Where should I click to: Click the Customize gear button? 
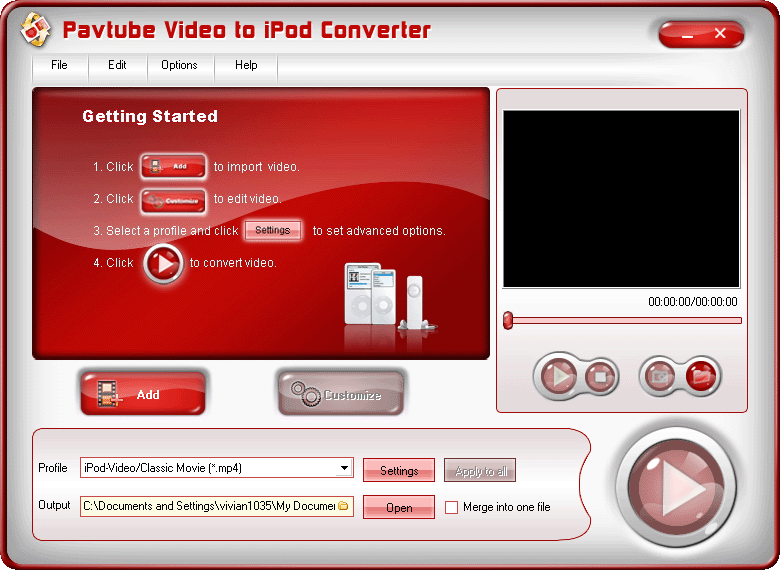pos(341,394)
